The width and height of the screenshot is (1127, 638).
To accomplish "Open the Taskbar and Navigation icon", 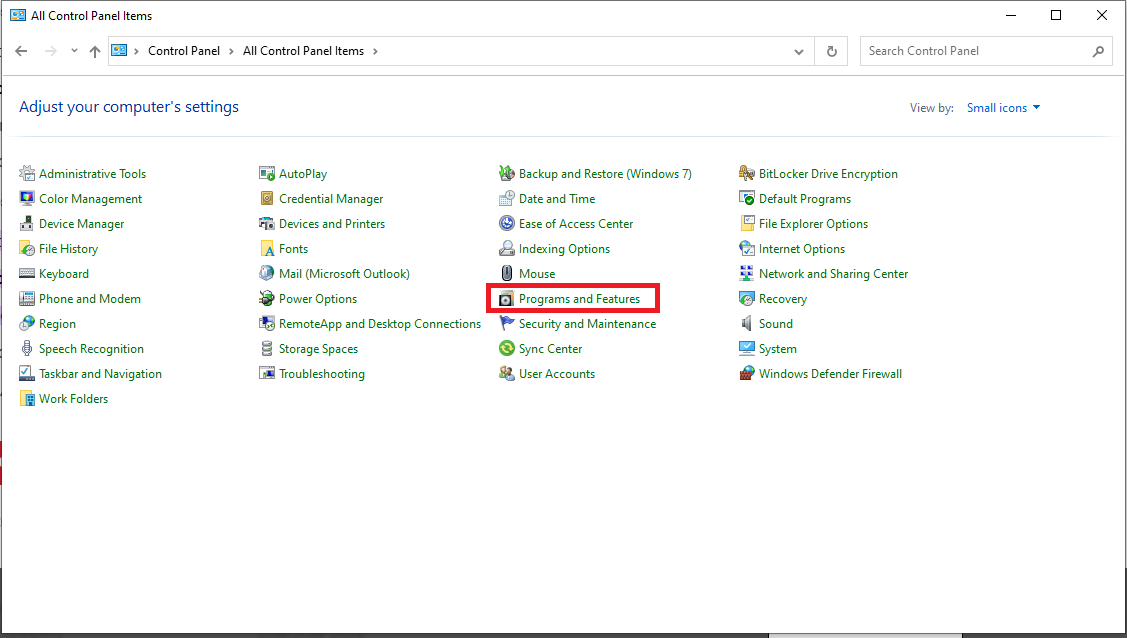I will pyautogui.click(x=27, y=374).
